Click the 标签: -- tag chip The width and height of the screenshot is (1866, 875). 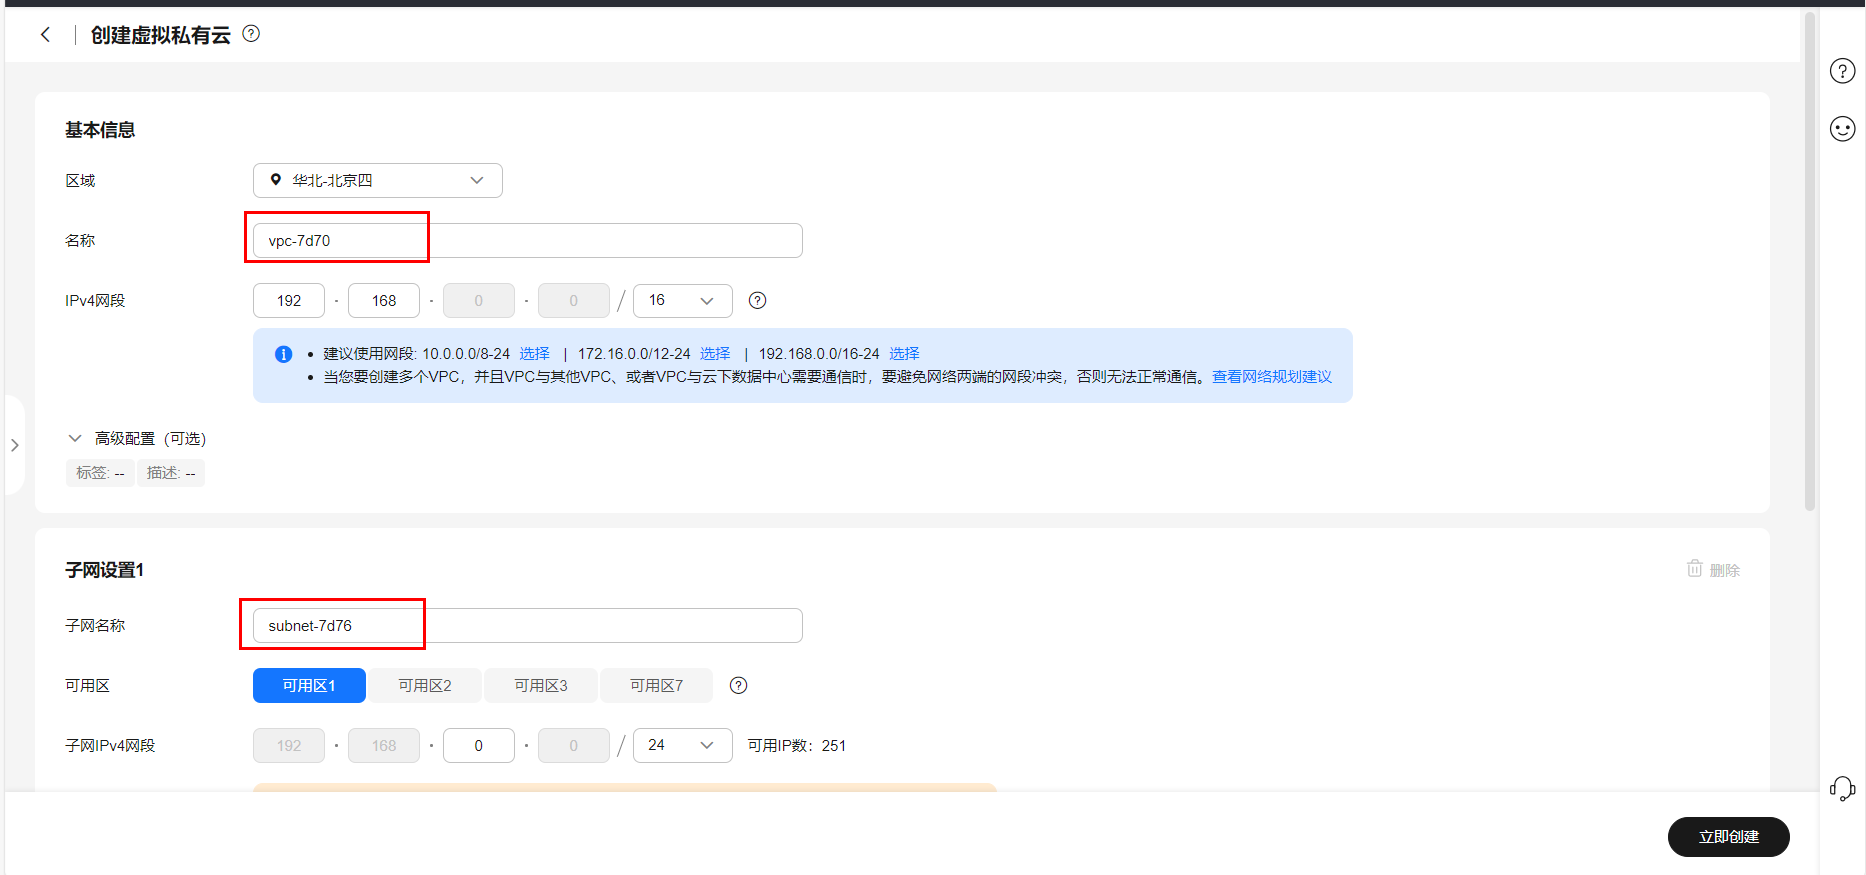(x=100, y=473)
